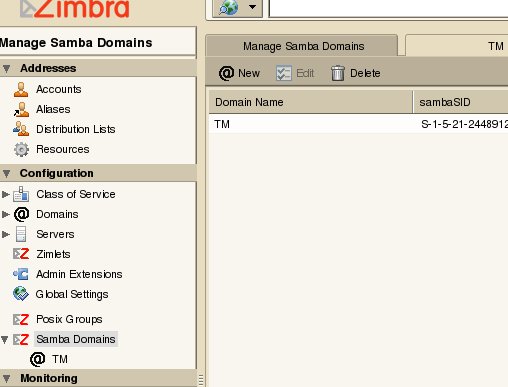508x387 pixels.
Task: Click the Distribution Lists people icon
Action: (21, 129)
